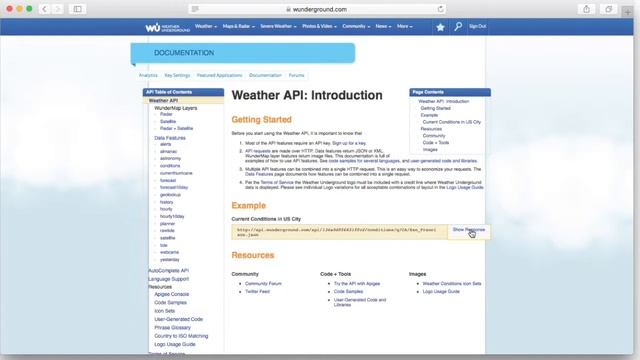Image resolution: width=640 pixels, height=360 pixels.
Task: Open Weather Conditions Icon Sets link
Action: (x=452, y=283)
